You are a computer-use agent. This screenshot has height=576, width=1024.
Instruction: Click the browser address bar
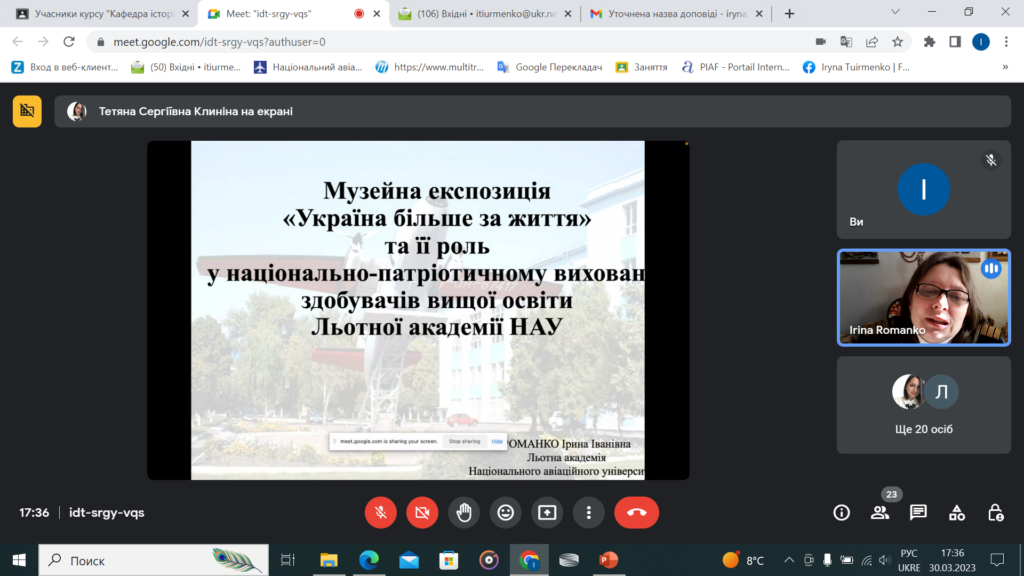point(450,42)
